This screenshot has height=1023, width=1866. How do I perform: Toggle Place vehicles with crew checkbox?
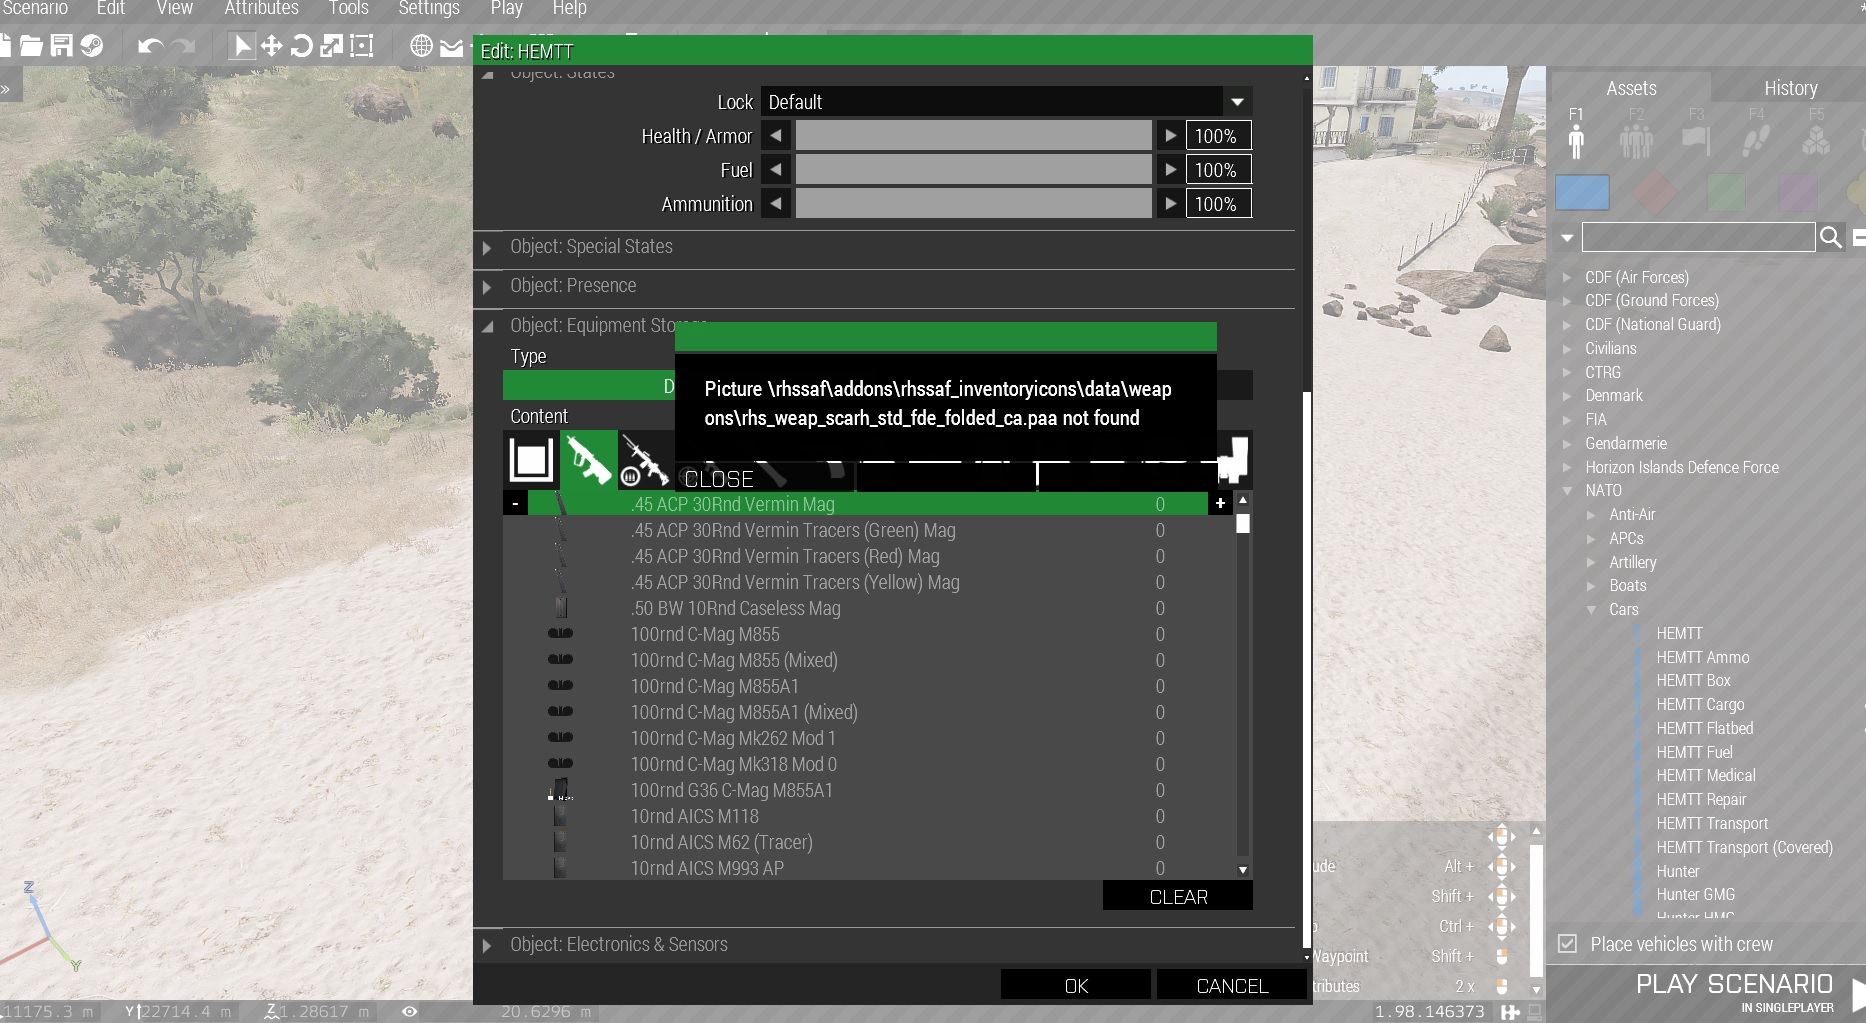point(1568,944)
